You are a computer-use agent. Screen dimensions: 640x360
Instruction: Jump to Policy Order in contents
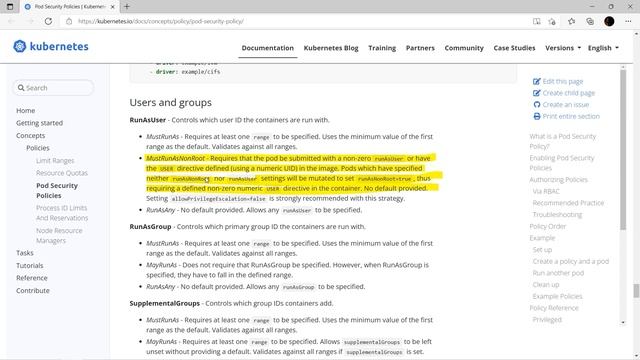pyautogui.click(x=547, y=226)
